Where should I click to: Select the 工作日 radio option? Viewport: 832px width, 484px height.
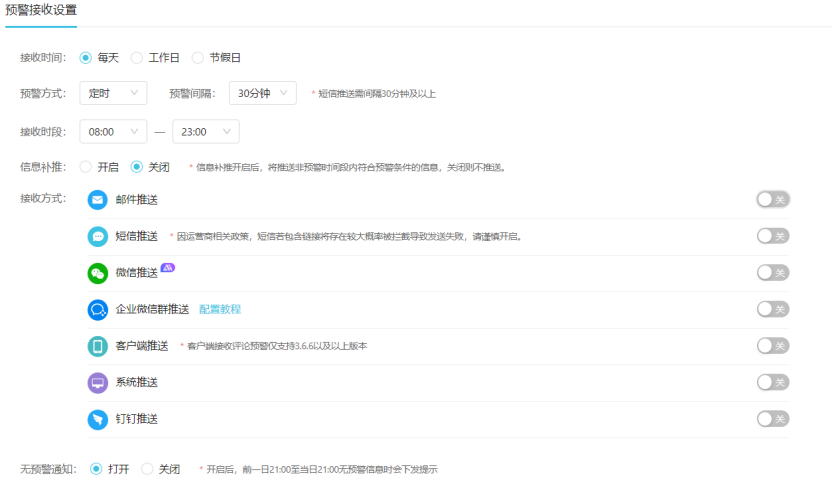coord(137,58)
